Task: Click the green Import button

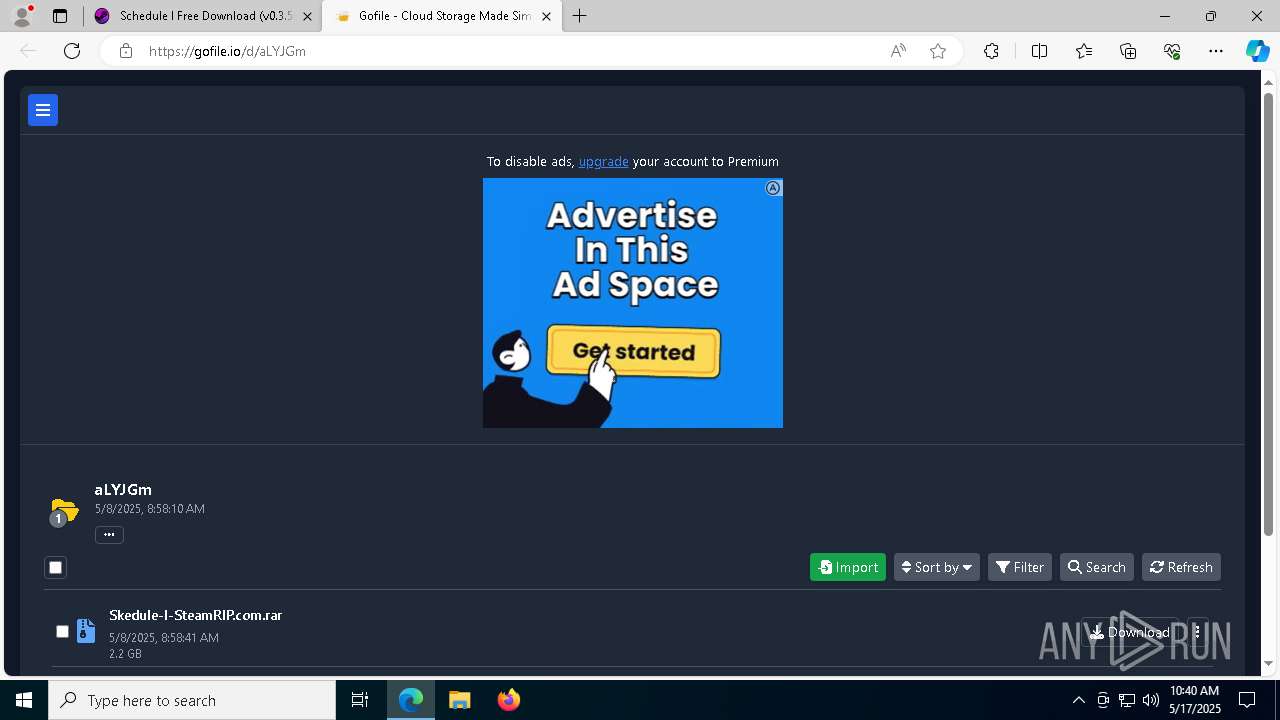Action: coord(848,567)
